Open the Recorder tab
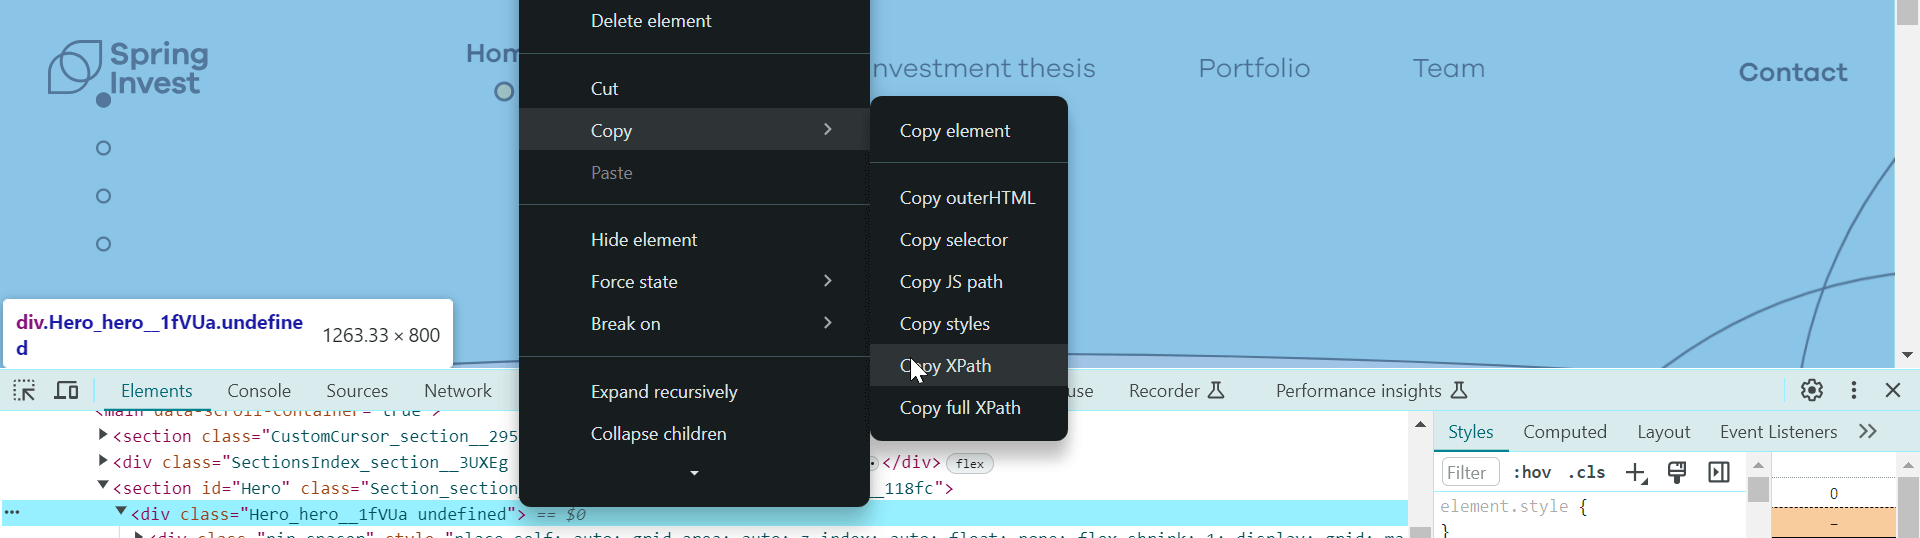1920x538 pixels. [1177, 391]
